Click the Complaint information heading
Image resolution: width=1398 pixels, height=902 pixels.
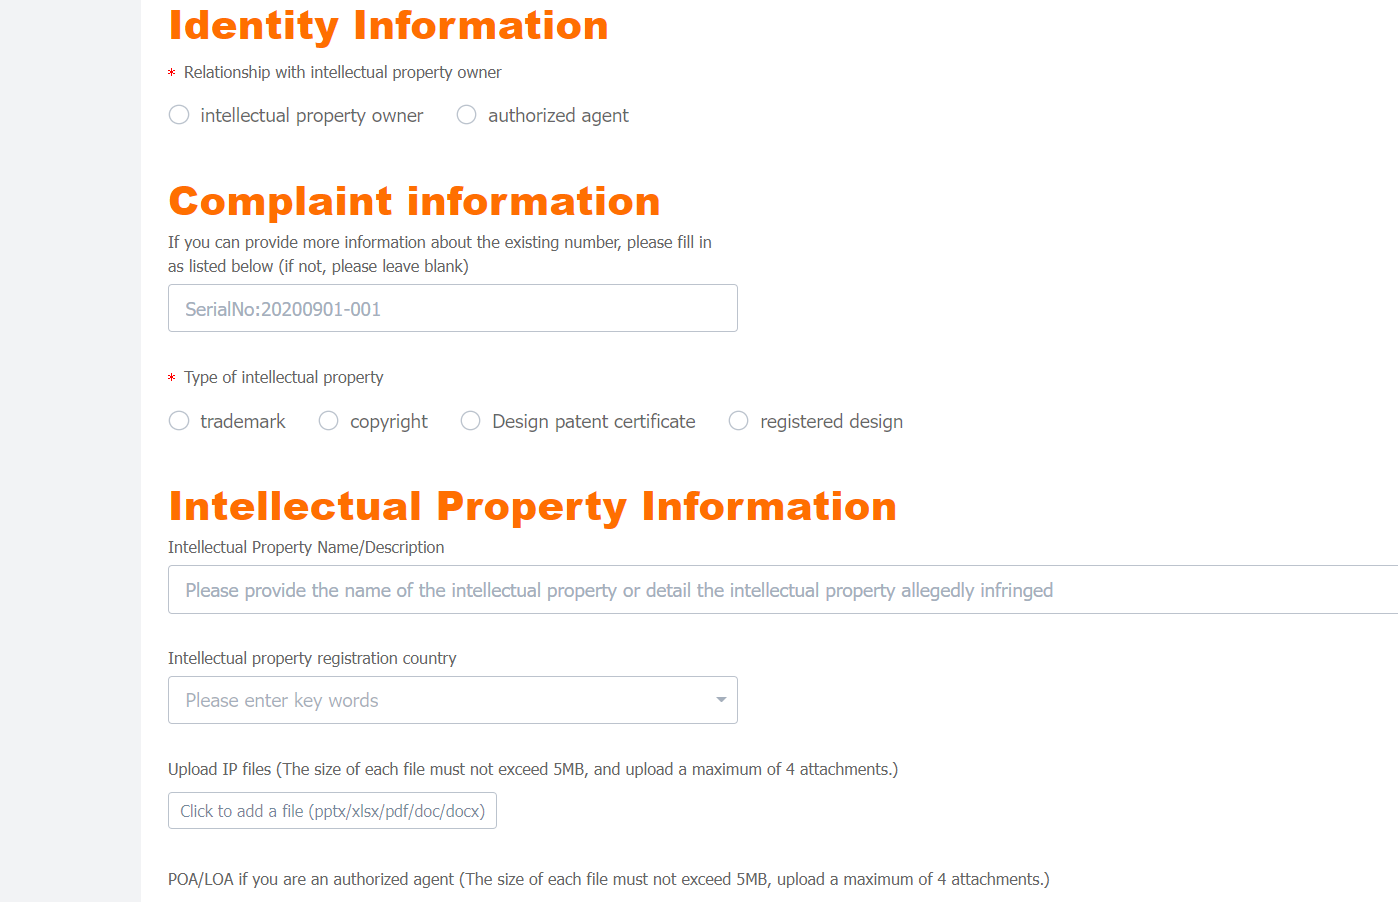415,202
